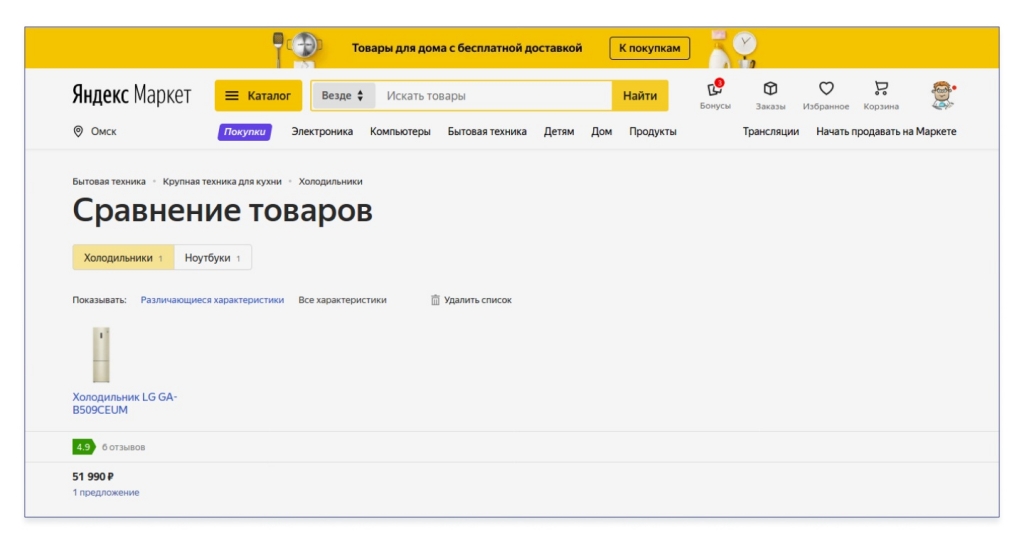Click Холодильники breadcrumb link
Image resolution: width=1024 pixels, height=544 pixels.
330,182
